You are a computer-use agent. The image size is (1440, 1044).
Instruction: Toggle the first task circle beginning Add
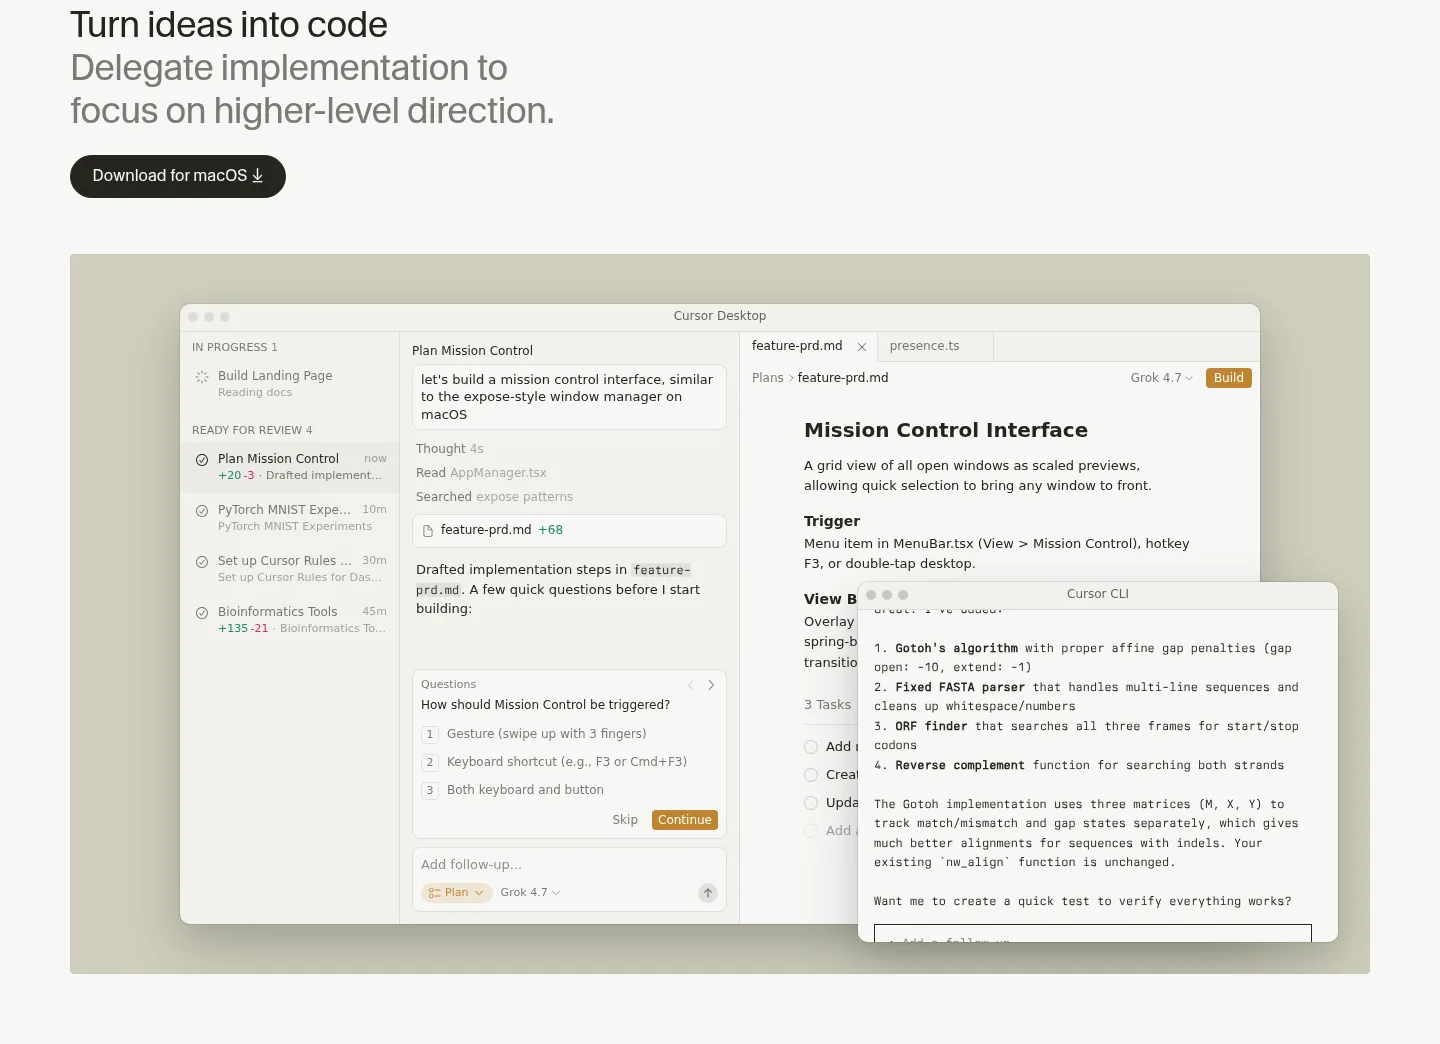811,747
